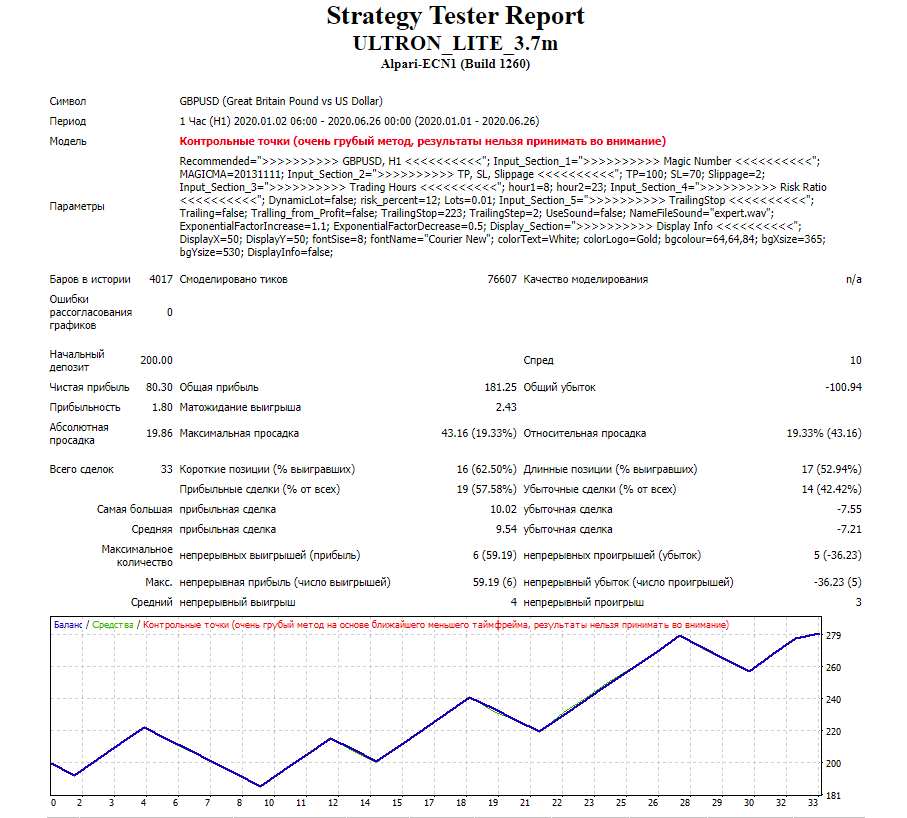
Task: Select the net profit value 80.30
Action: (x=159, y=388)
